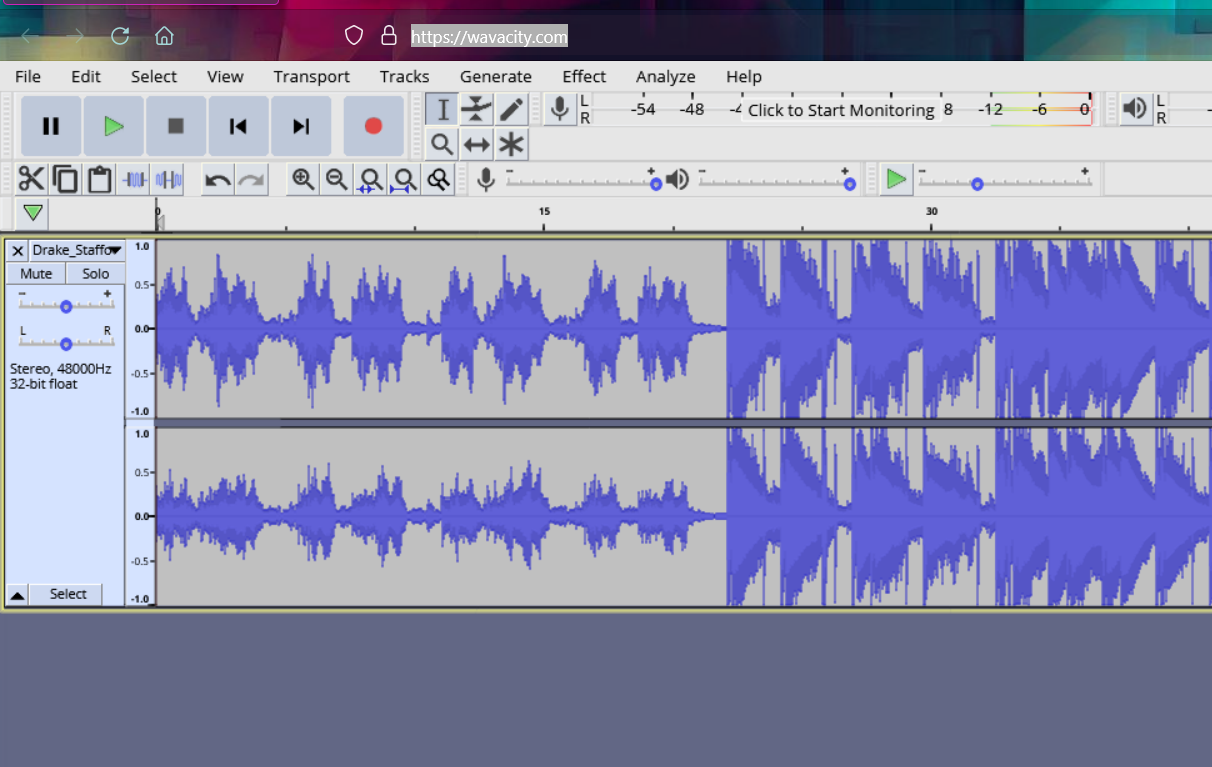1212x767 pixels.
Task: Click the Play-at-speed green button
Action: pyautogui.click(x=896, y=179)
